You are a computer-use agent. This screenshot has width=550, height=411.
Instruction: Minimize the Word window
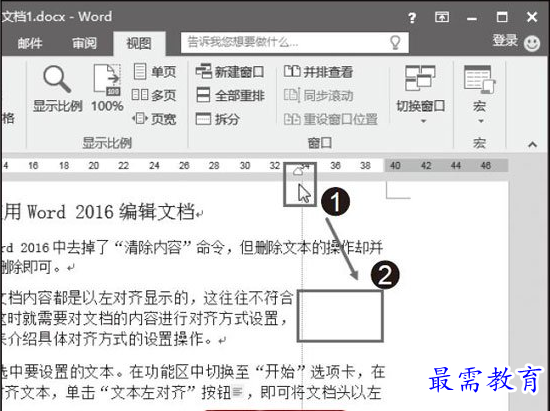tap(472, 18)
